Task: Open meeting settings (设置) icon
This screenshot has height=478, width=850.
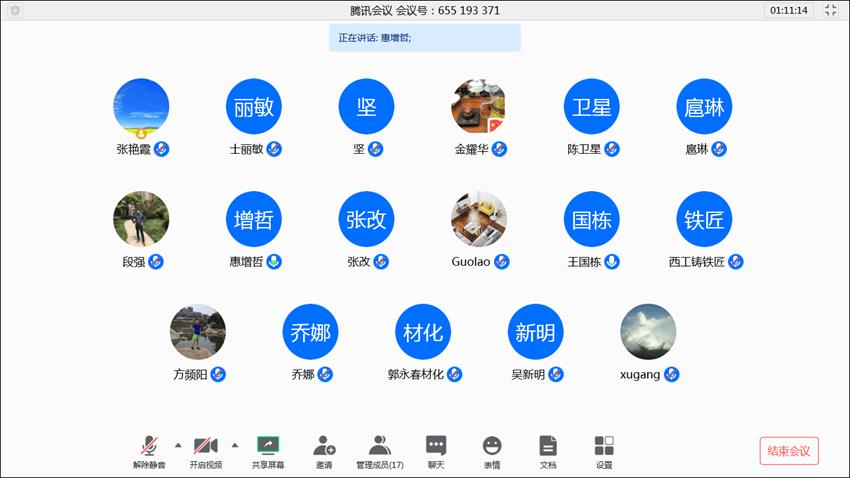Action: point(604,446)
